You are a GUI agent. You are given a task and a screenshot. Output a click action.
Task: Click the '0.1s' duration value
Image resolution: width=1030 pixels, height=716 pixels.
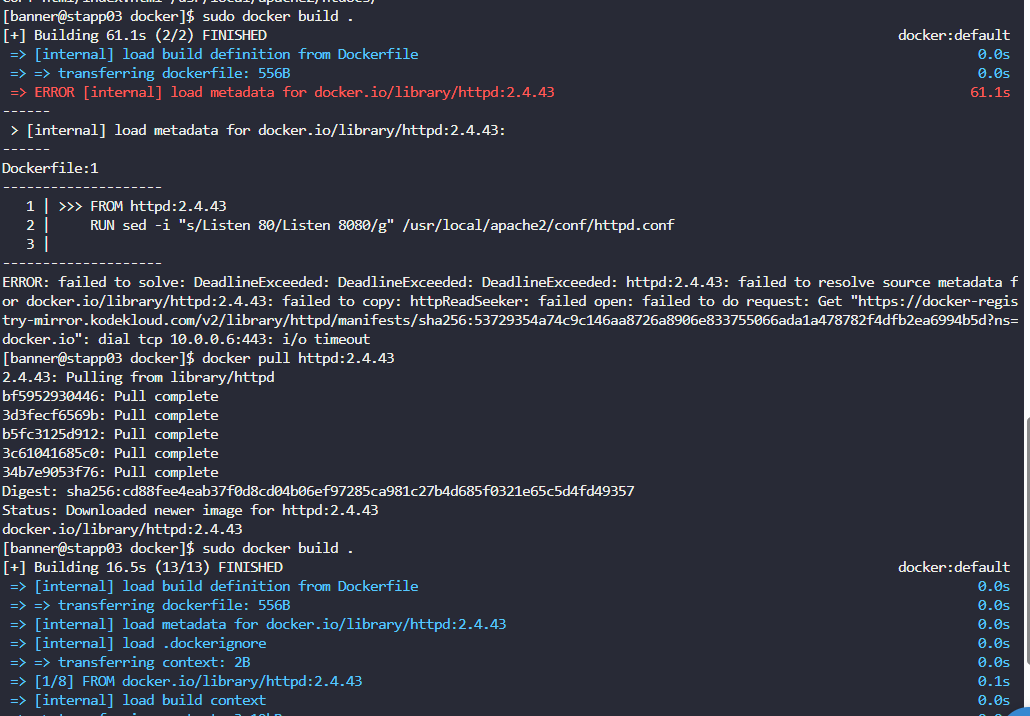tap(994, 681)
